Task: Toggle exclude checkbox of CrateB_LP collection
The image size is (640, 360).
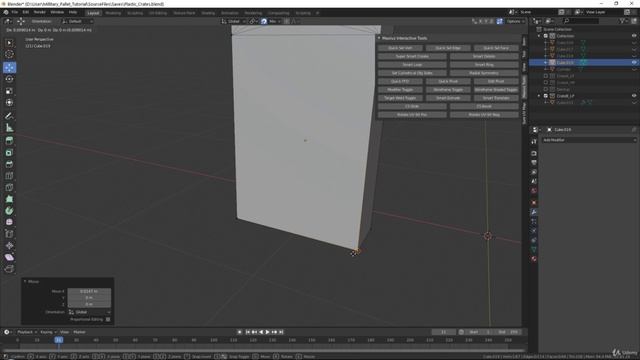Action: tap(546, 96)
